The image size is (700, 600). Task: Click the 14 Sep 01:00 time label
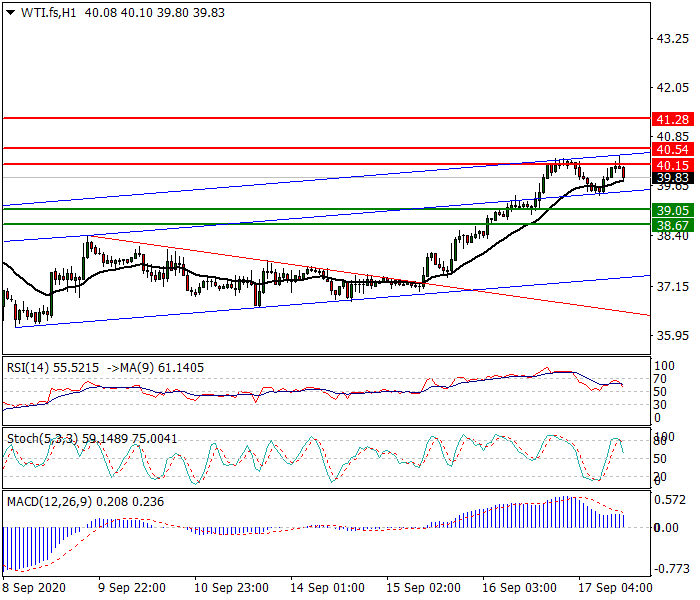pos(327,588)
